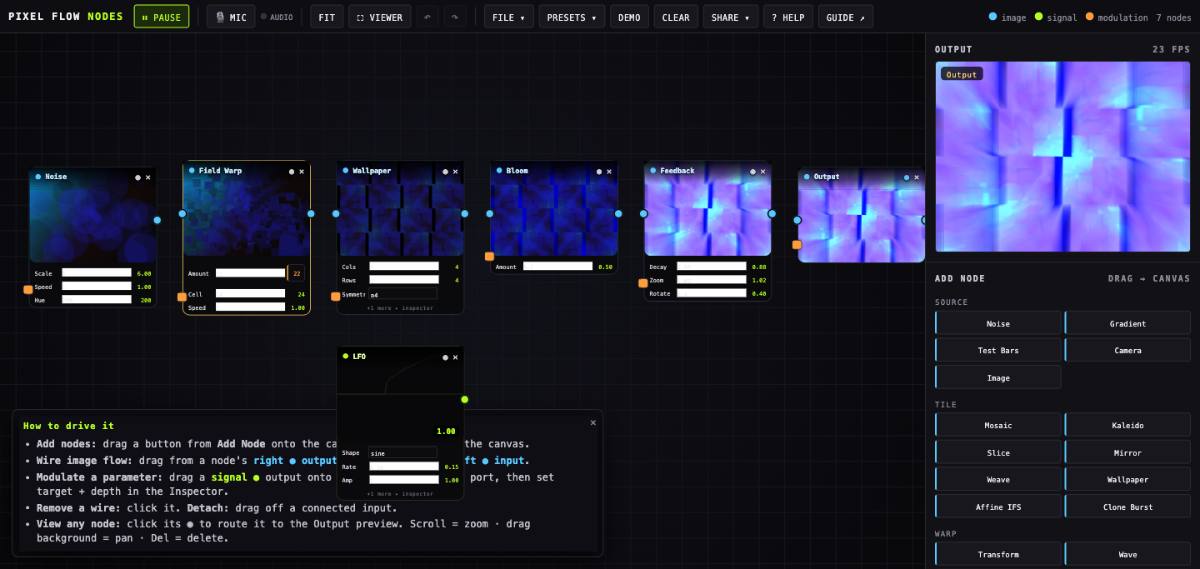Open the PRESETS dropdown

pyautogui.click(x=571, y=17)
